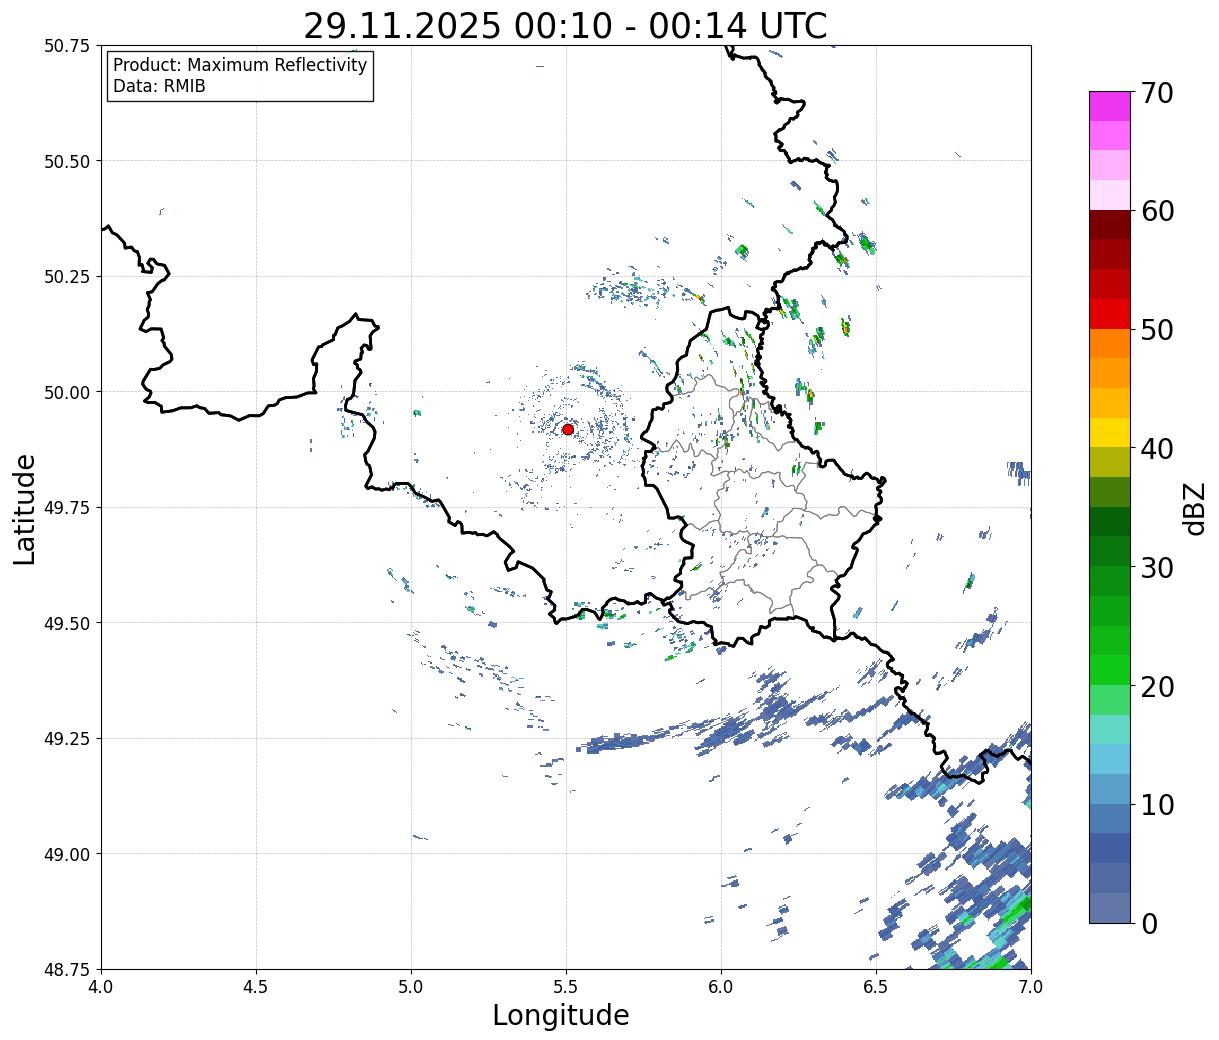This screenshot has width=1219, height=1040.
Task: Click the dark red 60 dBZ color band
Action: 1110,224
